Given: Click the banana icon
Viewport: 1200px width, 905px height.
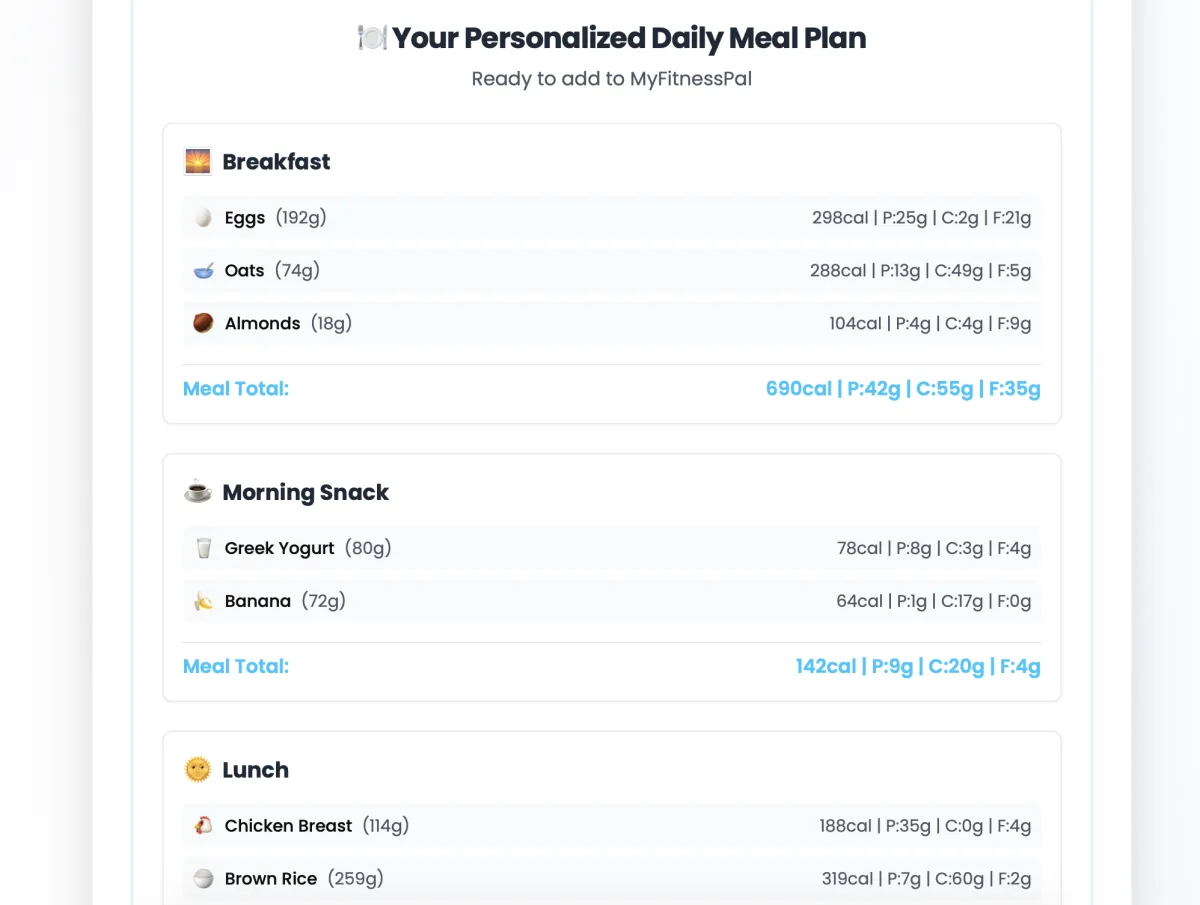Looking at the screenshot, I should point(203,601).
